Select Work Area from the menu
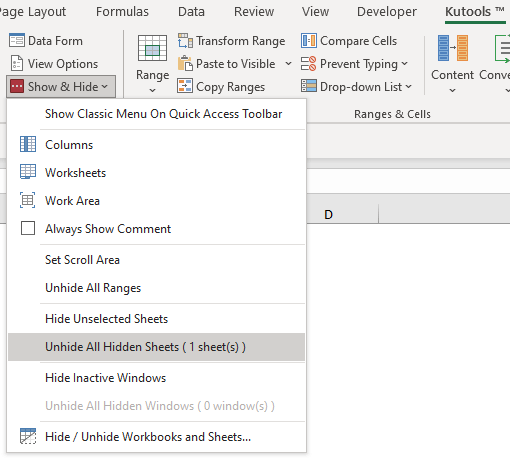Viewport: 510px width, 458px height. 156,200
